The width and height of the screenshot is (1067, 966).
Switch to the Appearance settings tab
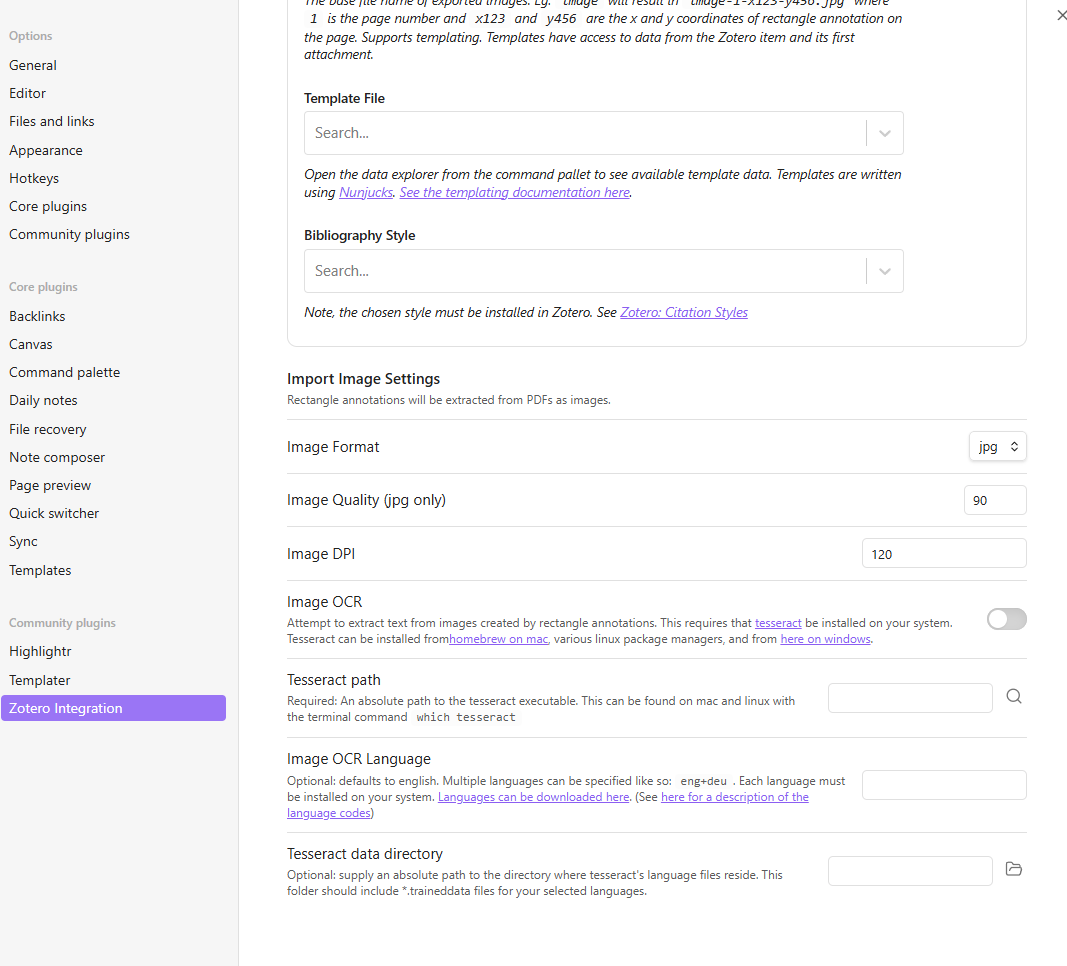[x=46, y=150]
